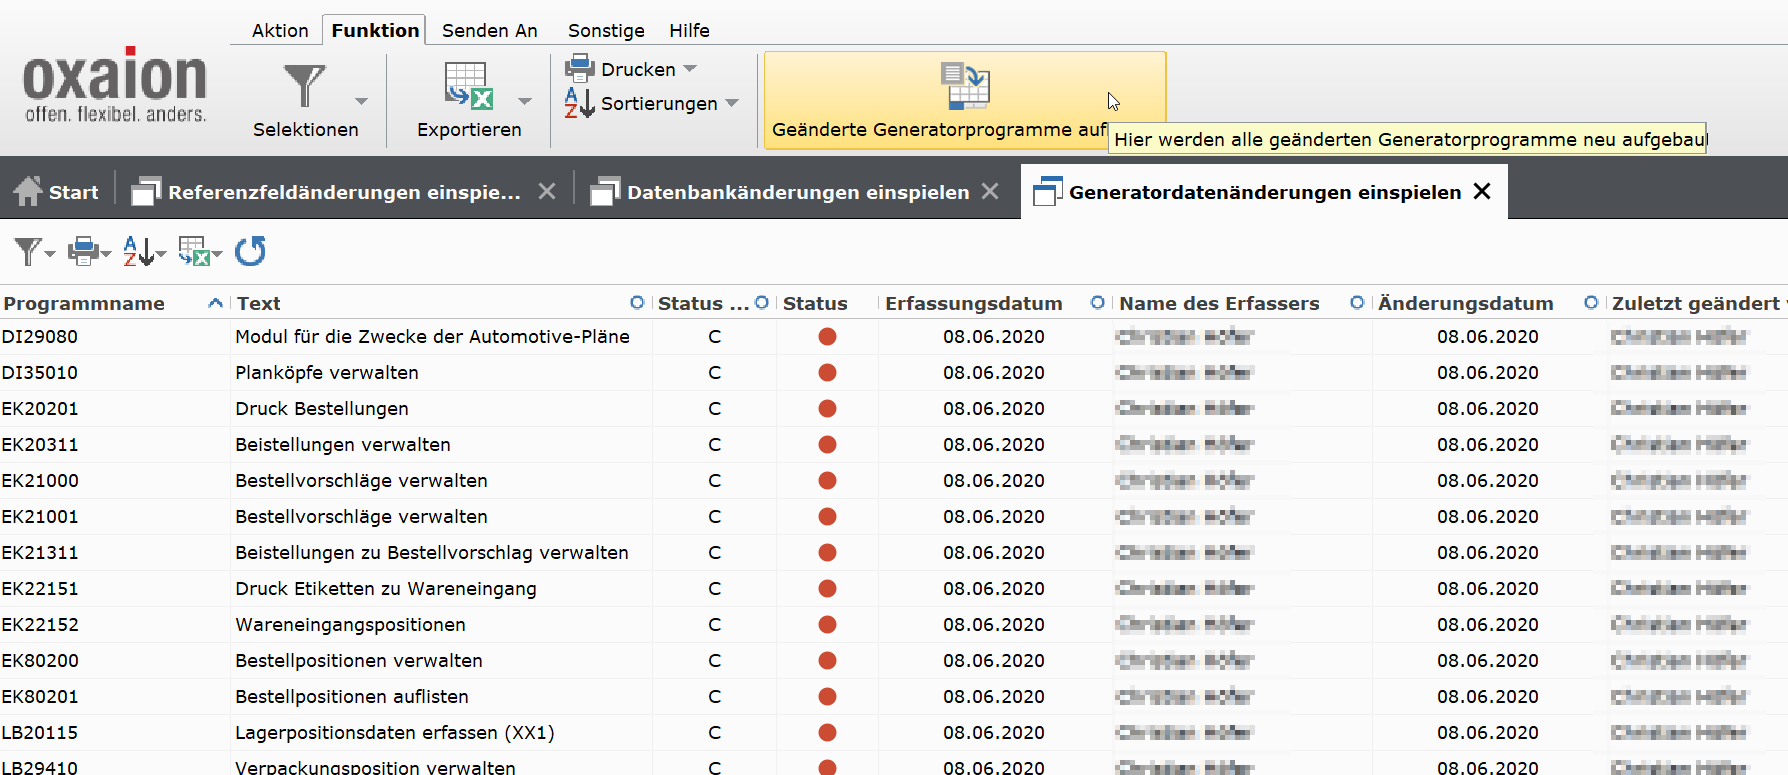The width and height of the screenshot is (1788, 775).
Task: Open the Hilfe menu
Action: (x=689, y=30)
